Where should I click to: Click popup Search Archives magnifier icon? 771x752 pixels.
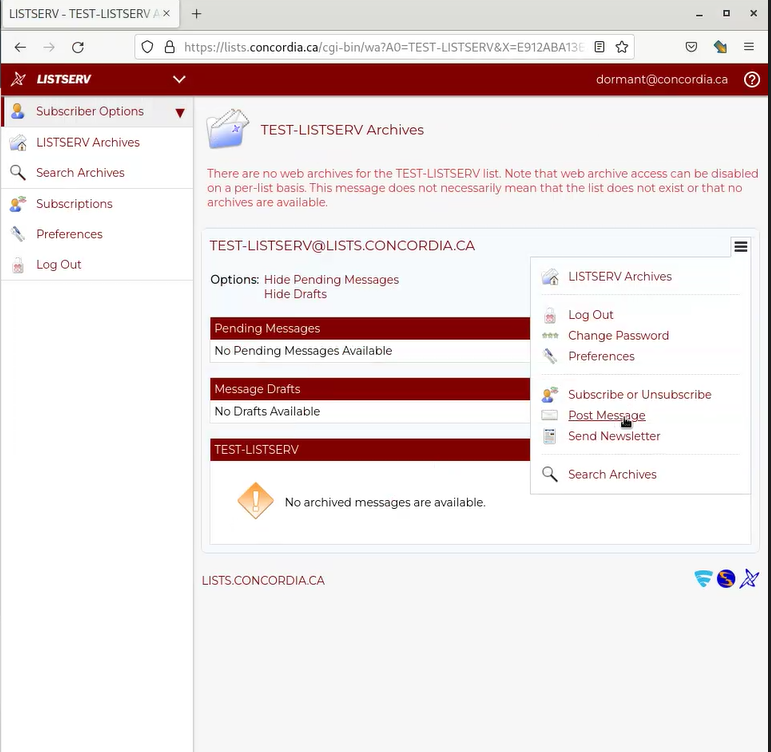[550, 474]
